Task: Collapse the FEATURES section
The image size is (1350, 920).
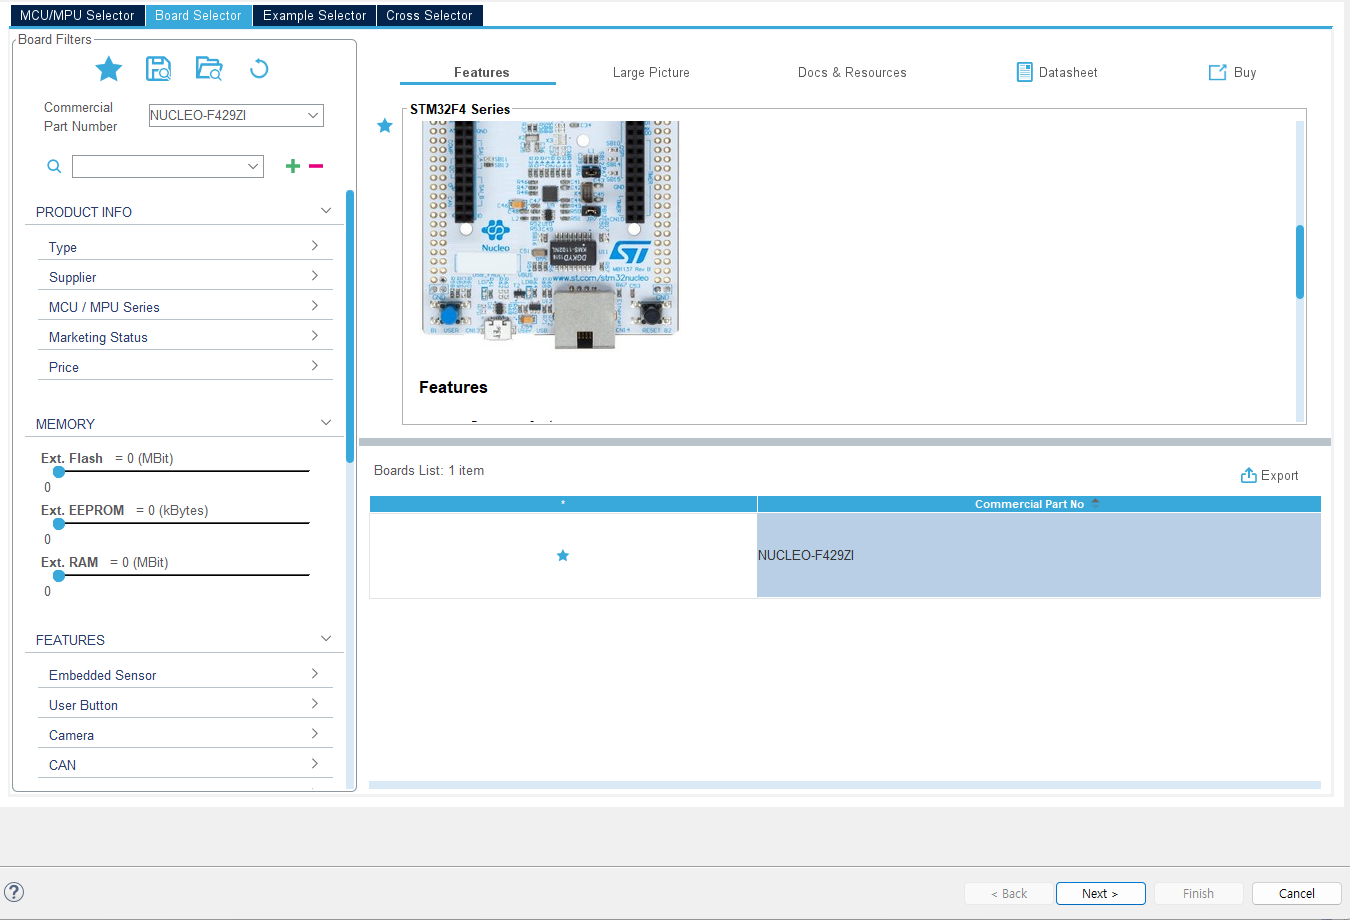Action: click(x=326, y=639)
